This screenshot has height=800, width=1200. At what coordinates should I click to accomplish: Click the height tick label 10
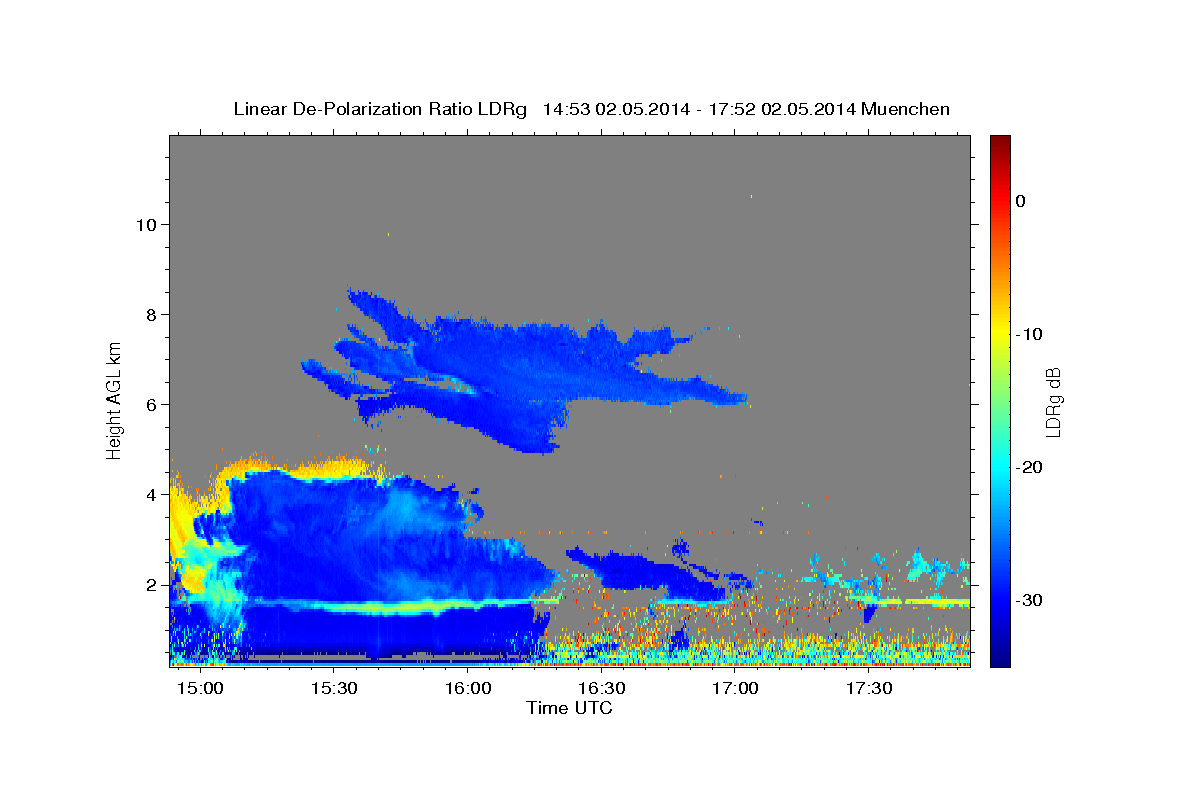(x=146, y=224)
